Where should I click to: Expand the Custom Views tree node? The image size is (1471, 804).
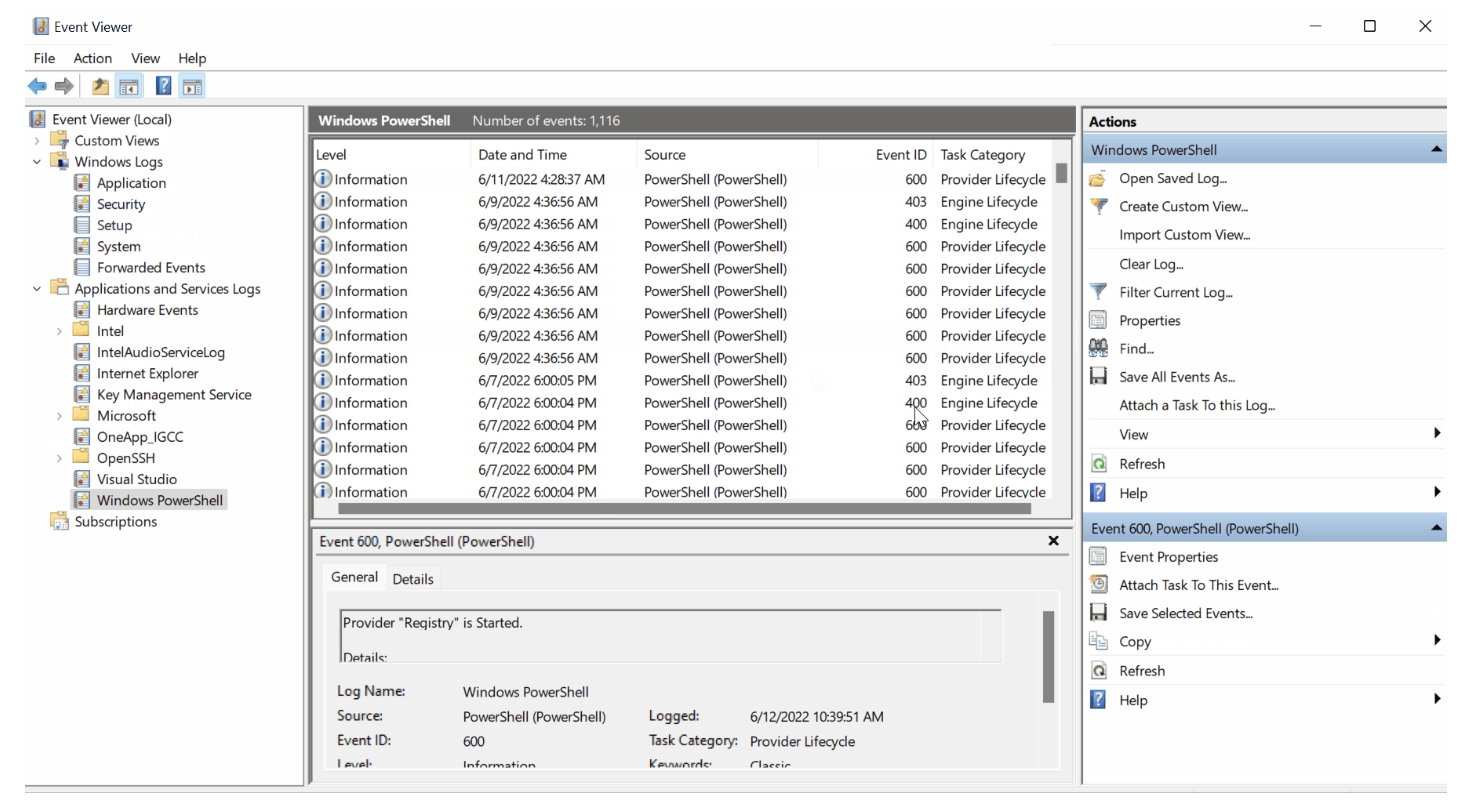pyautogui.click(x=37, y=141)
